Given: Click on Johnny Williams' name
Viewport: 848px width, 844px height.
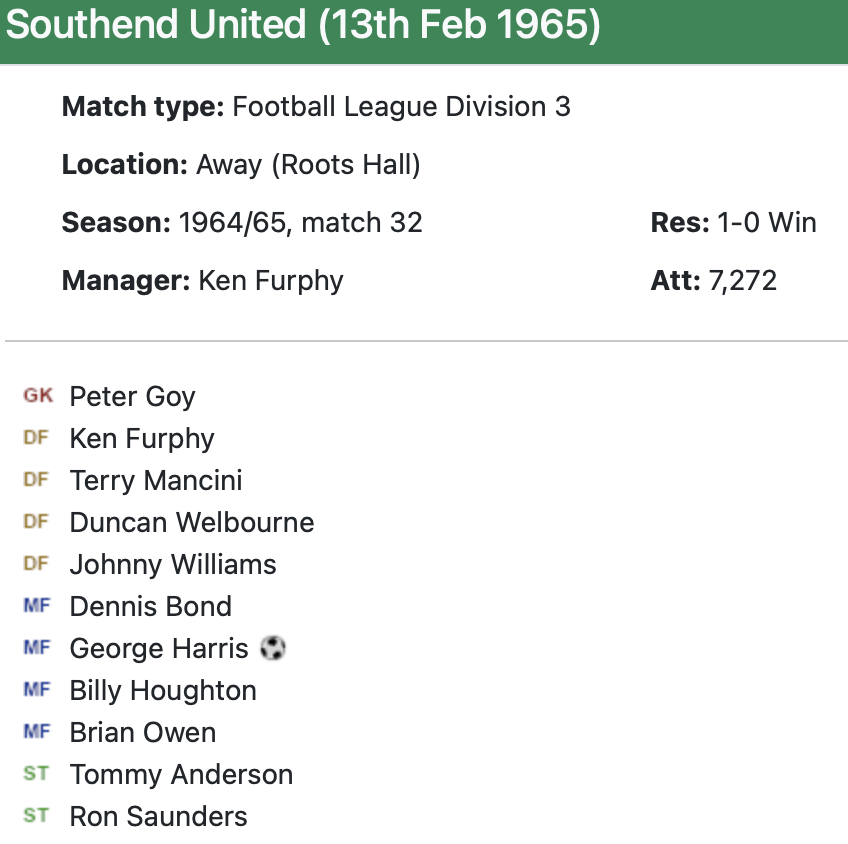Looking at the screenshot, I should (x=173, y=565).
